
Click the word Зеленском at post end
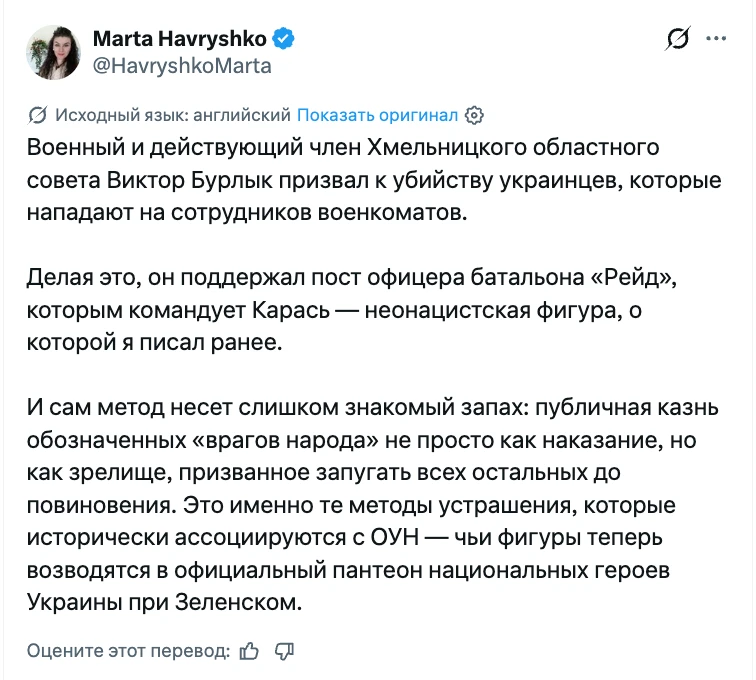coord(238,603)
